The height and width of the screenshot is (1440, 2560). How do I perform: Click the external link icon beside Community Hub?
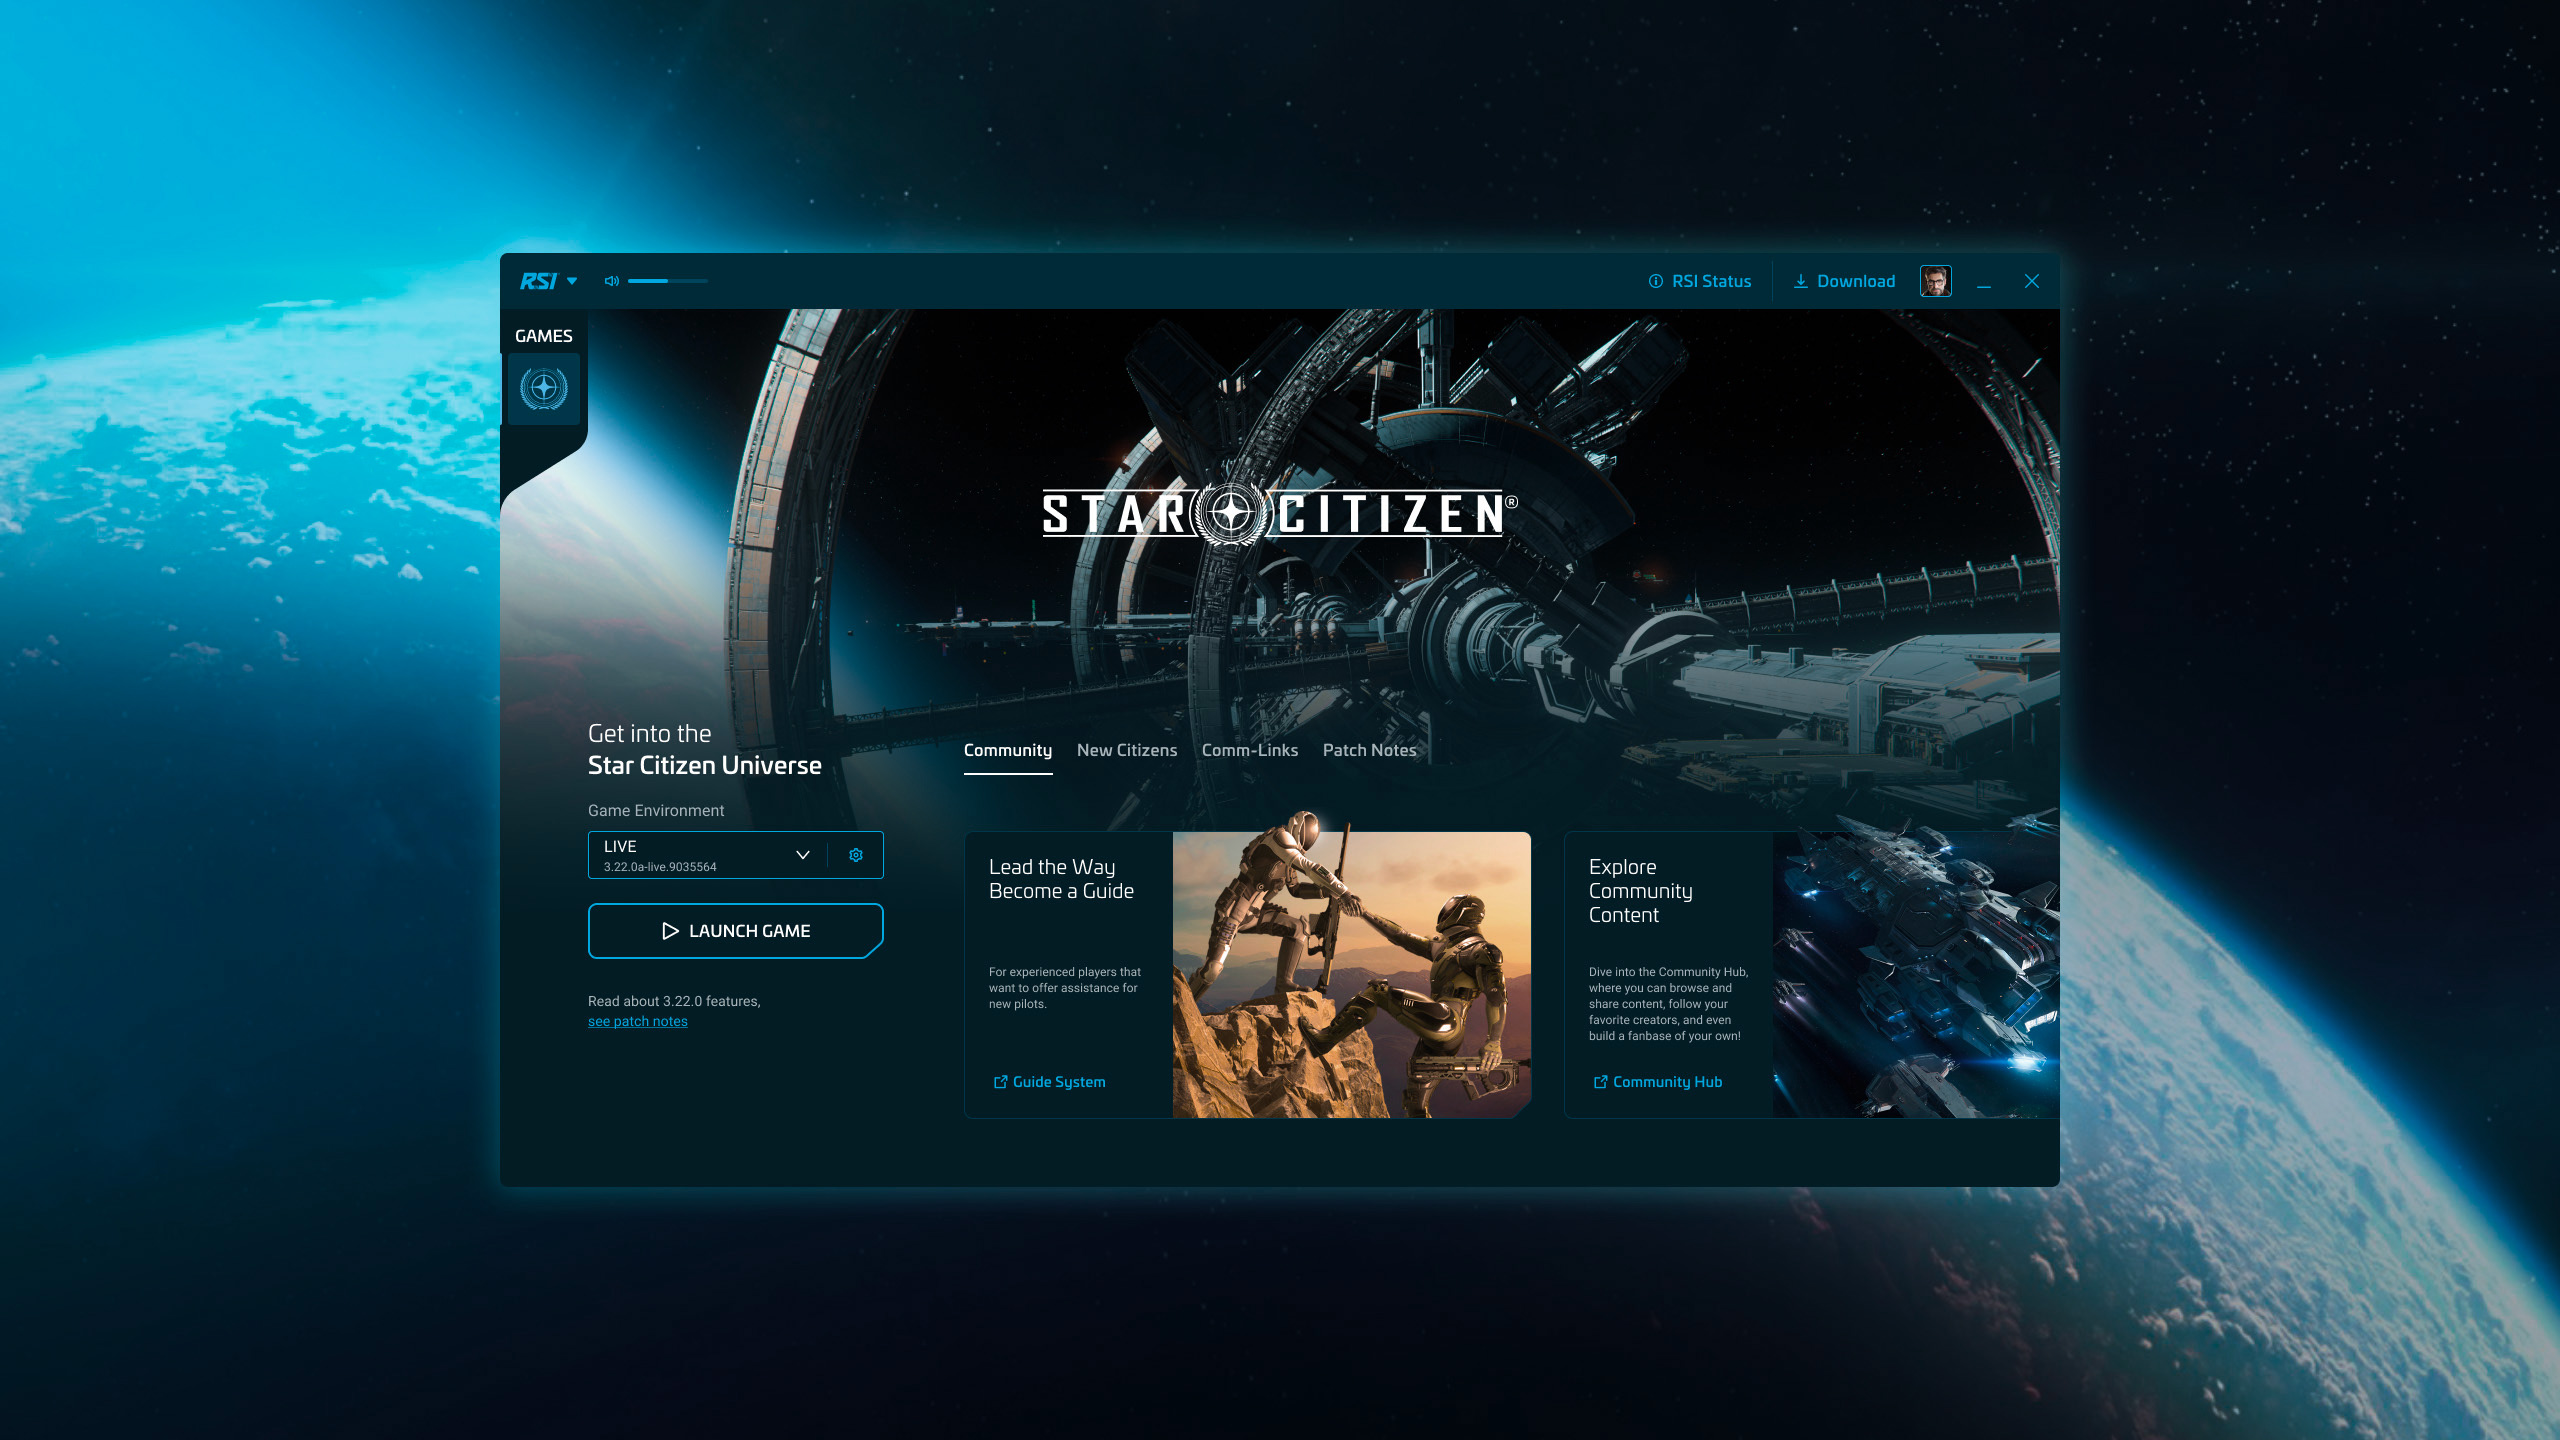[1600, 1082]
